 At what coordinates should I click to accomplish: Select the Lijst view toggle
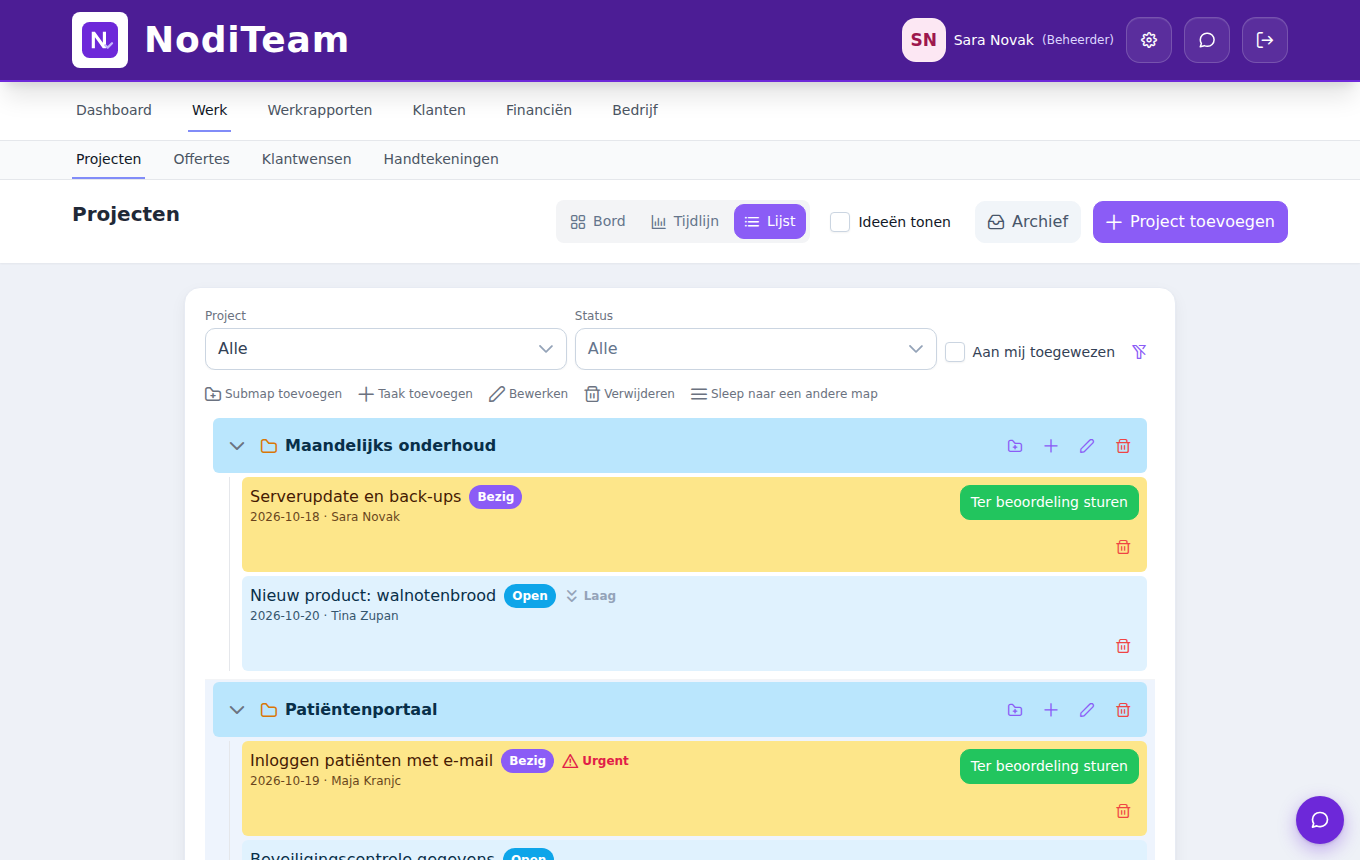click(770, 222)
